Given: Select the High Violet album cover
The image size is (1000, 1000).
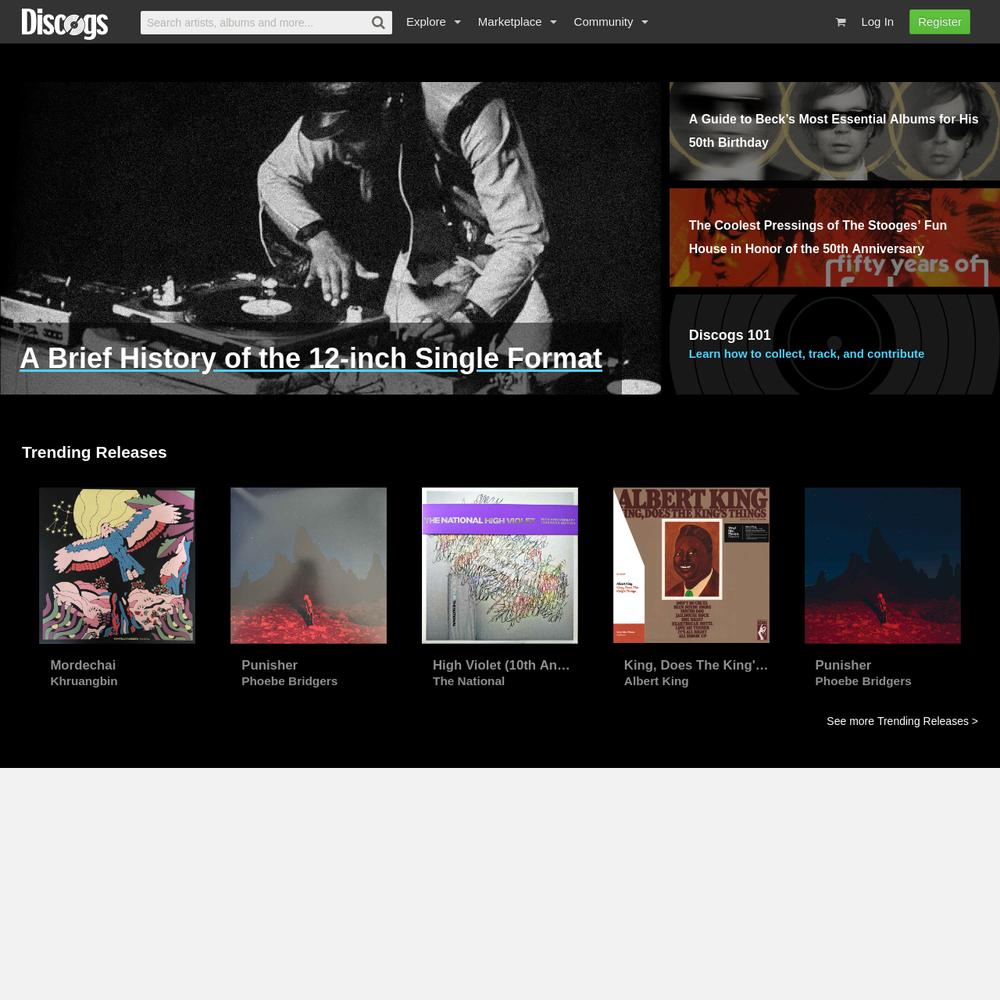Looking at the screenshot, I should click(499, 566).
